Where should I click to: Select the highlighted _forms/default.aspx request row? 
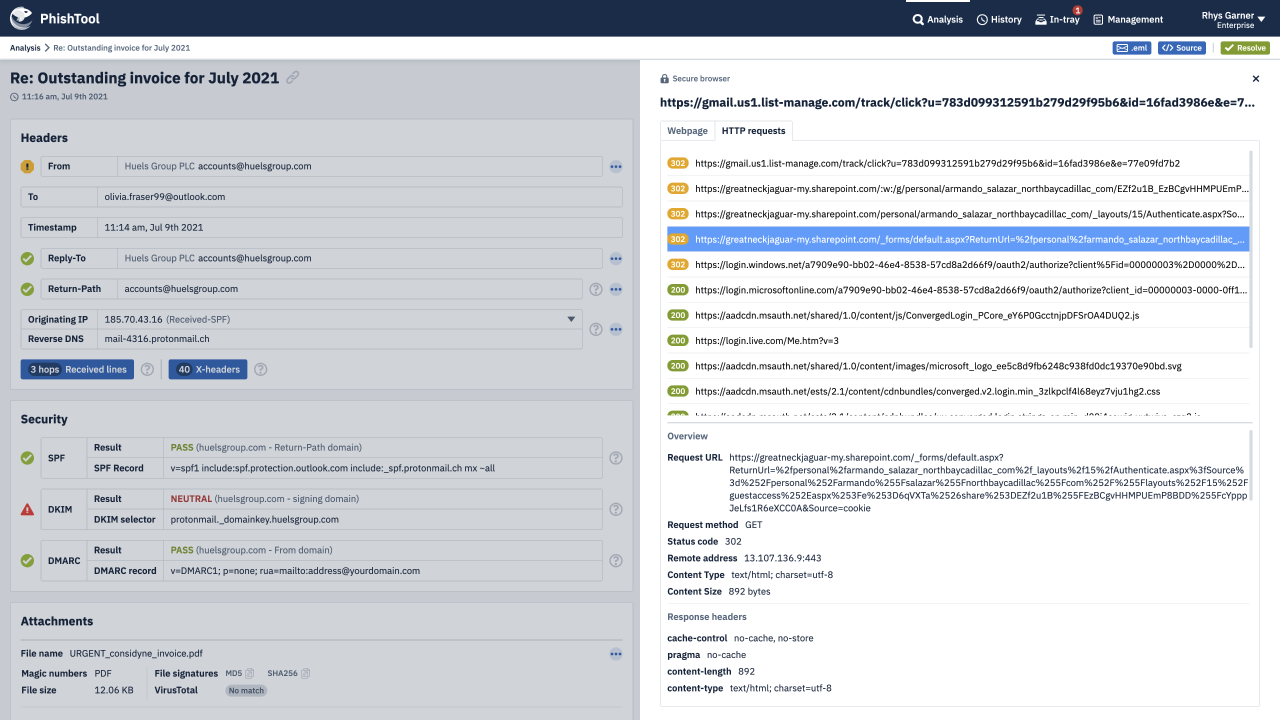pos(958,239)
